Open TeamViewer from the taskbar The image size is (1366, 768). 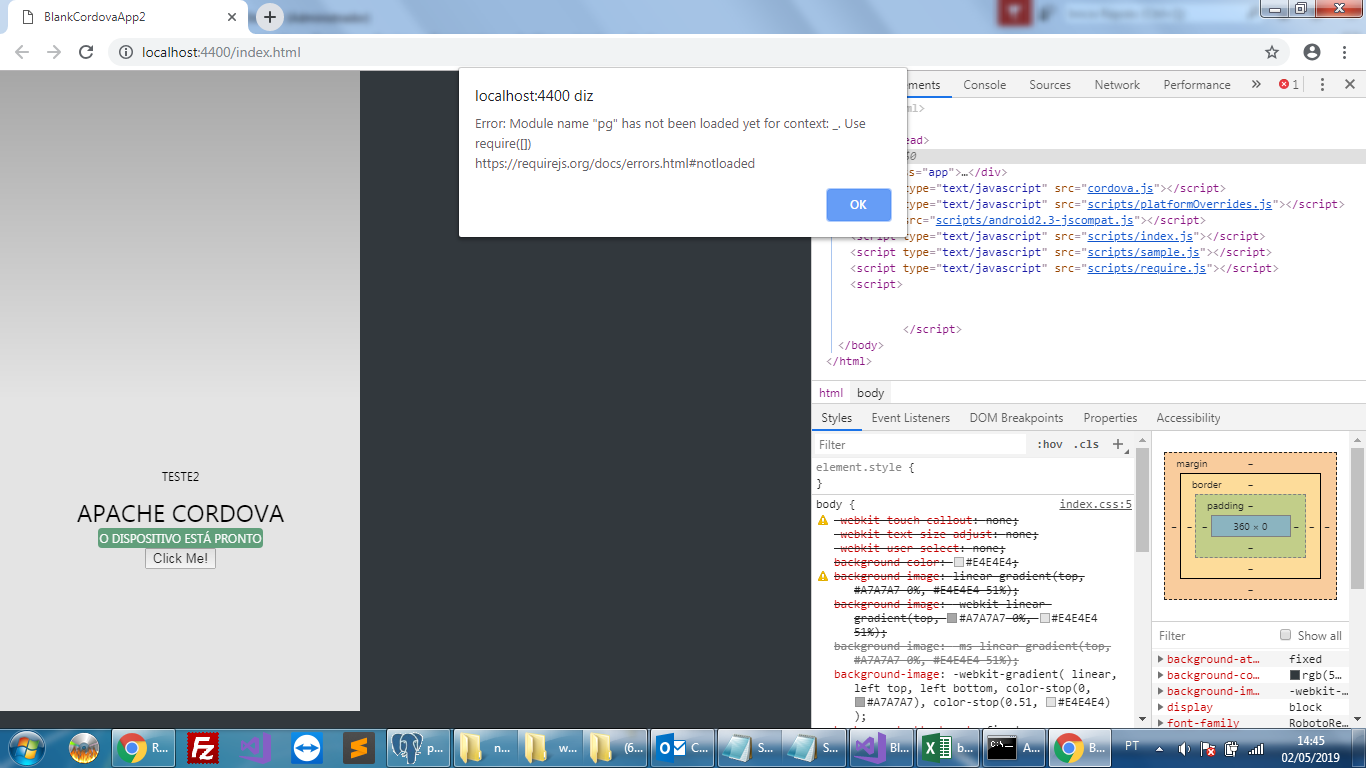tap(306, 747)
